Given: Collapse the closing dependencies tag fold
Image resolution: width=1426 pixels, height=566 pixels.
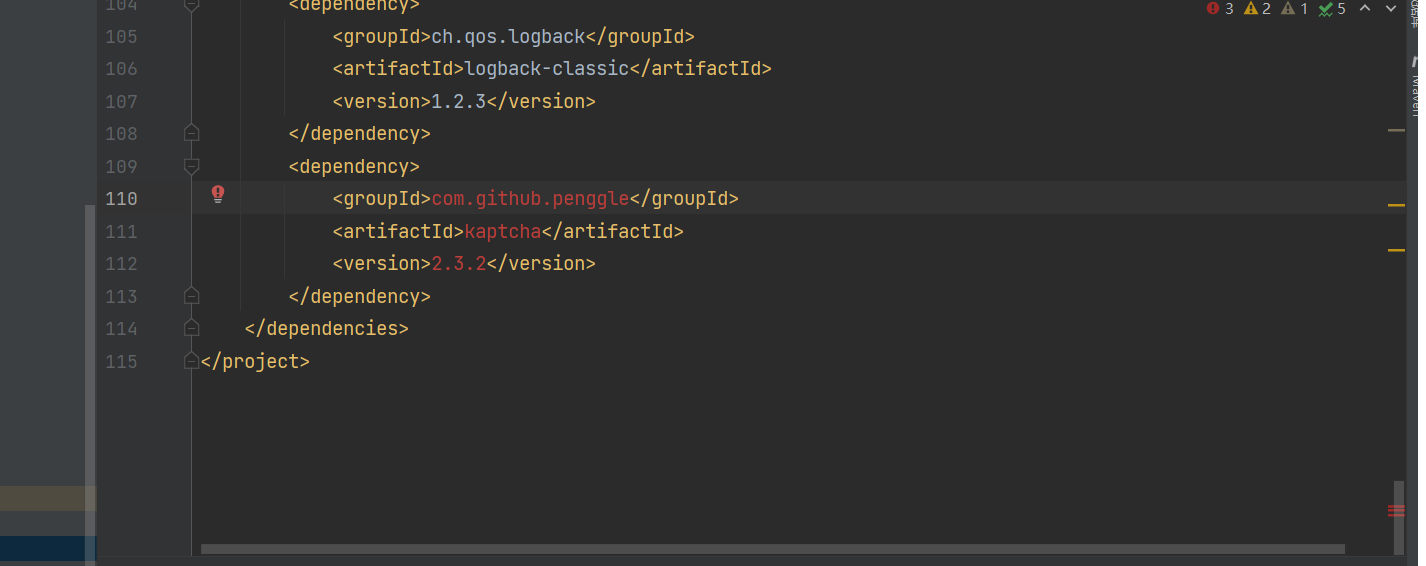Looking at the screenshot, I should 192,328.
